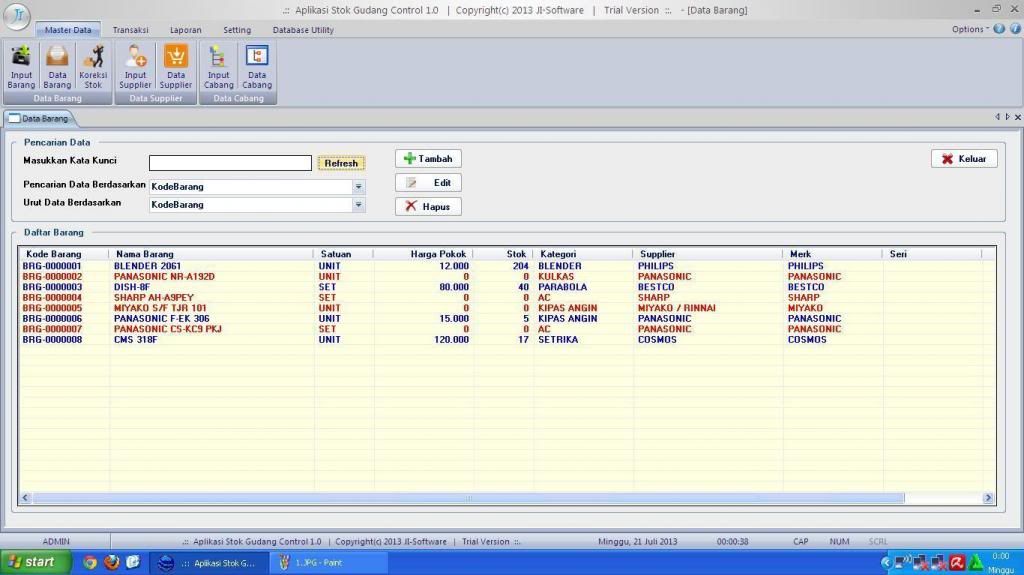The height and width of the screenshot is (575, 1024).
Task: Close the Data Barang document tab
Action: click(x=1017, y=117)
